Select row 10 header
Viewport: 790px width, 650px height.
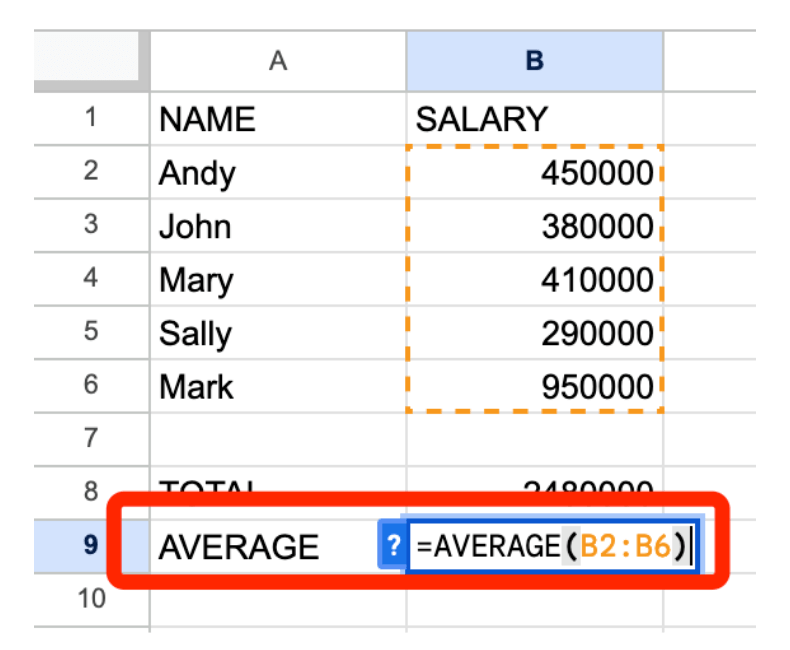coord(91,600)
